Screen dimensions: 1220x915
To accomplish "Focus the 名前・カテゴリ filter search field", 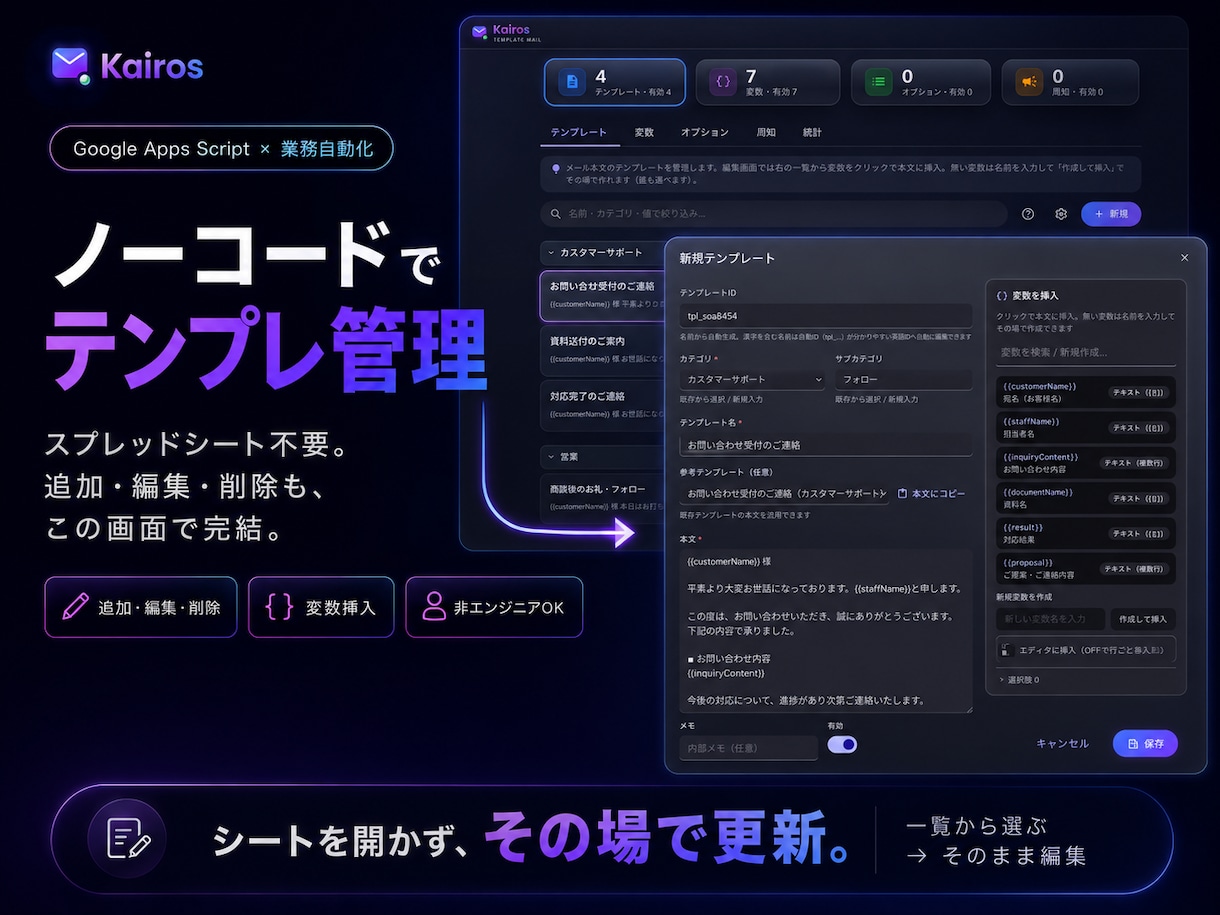I will (x=774, y=214).
